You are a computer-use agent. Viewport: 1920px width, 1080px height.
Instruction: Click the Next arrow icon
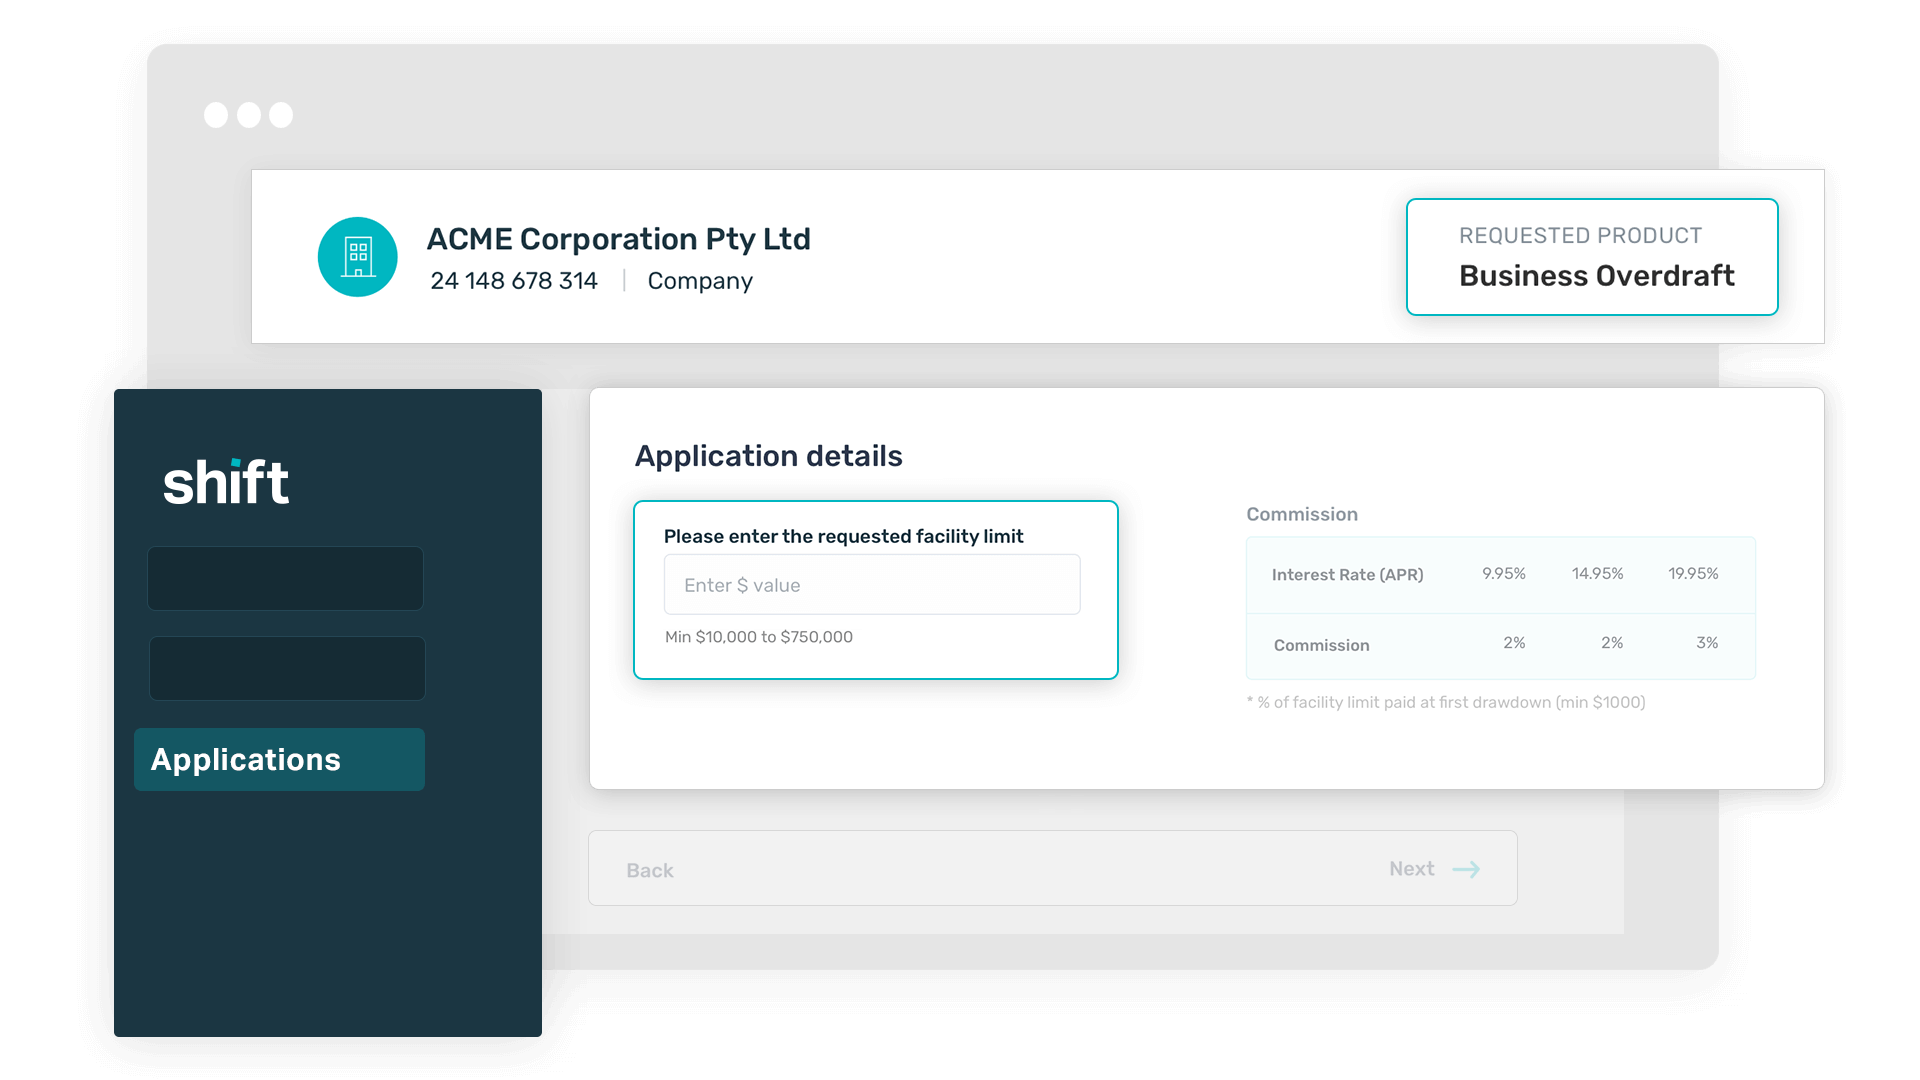coord(1466,870)
